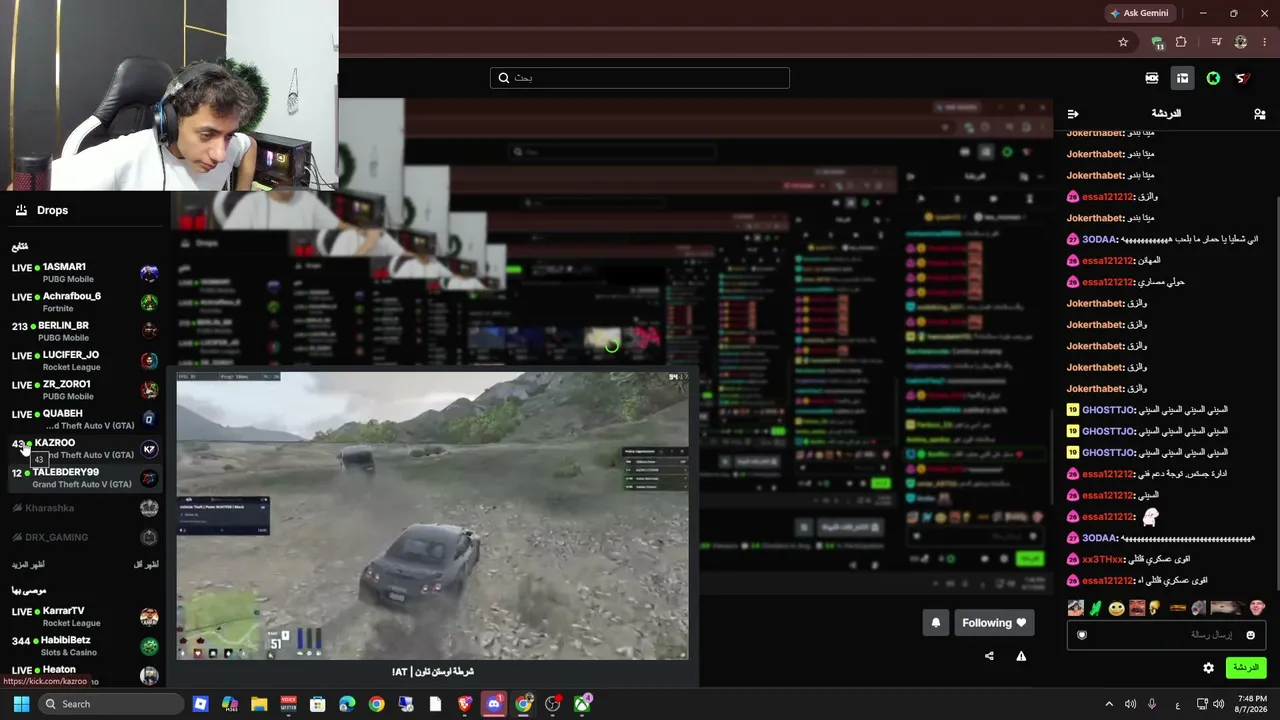The height and width of the screenshot is (720, 1280).
Task: Open the green extension with badge 13
Action: pos(1157,42)
